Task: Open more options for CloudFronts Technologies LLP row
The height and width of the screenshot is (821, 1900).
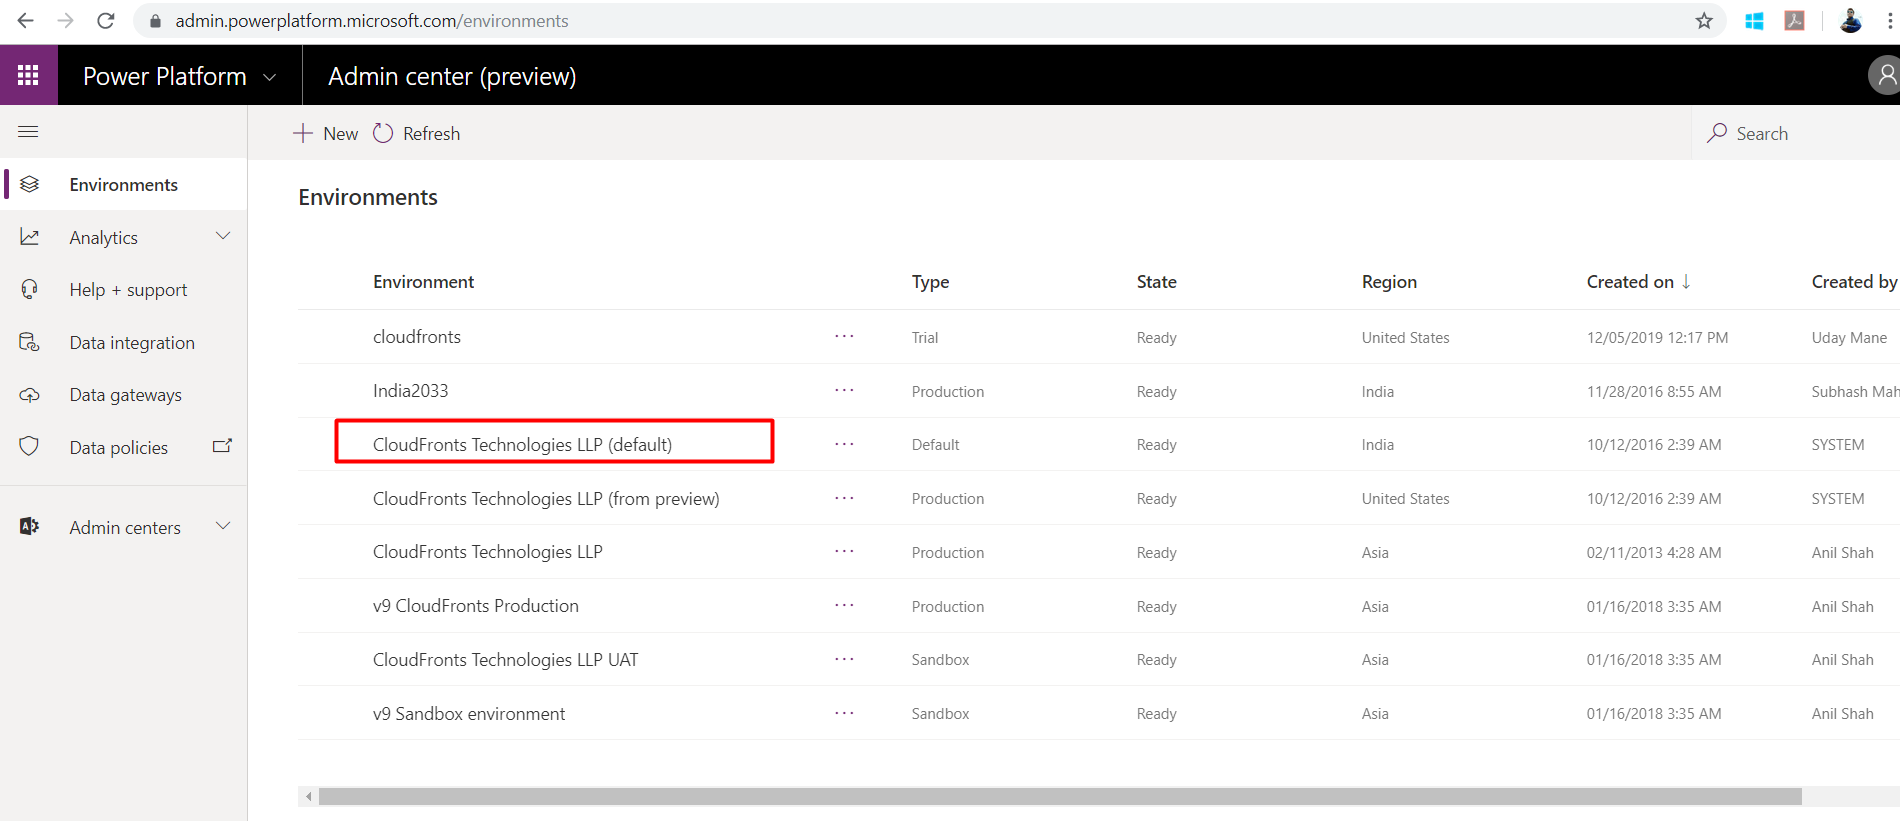Action: click(845, 552)
